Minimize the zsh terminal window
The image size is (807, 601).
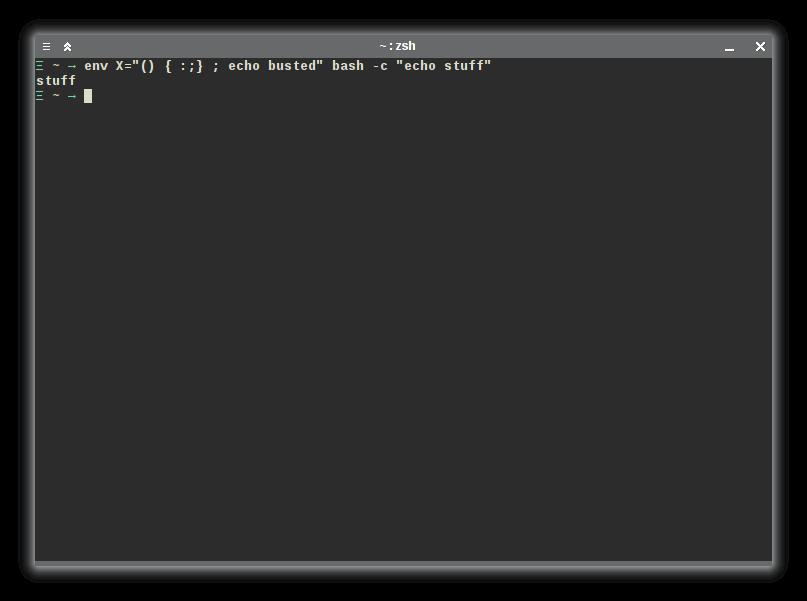[x=729, y=49]
